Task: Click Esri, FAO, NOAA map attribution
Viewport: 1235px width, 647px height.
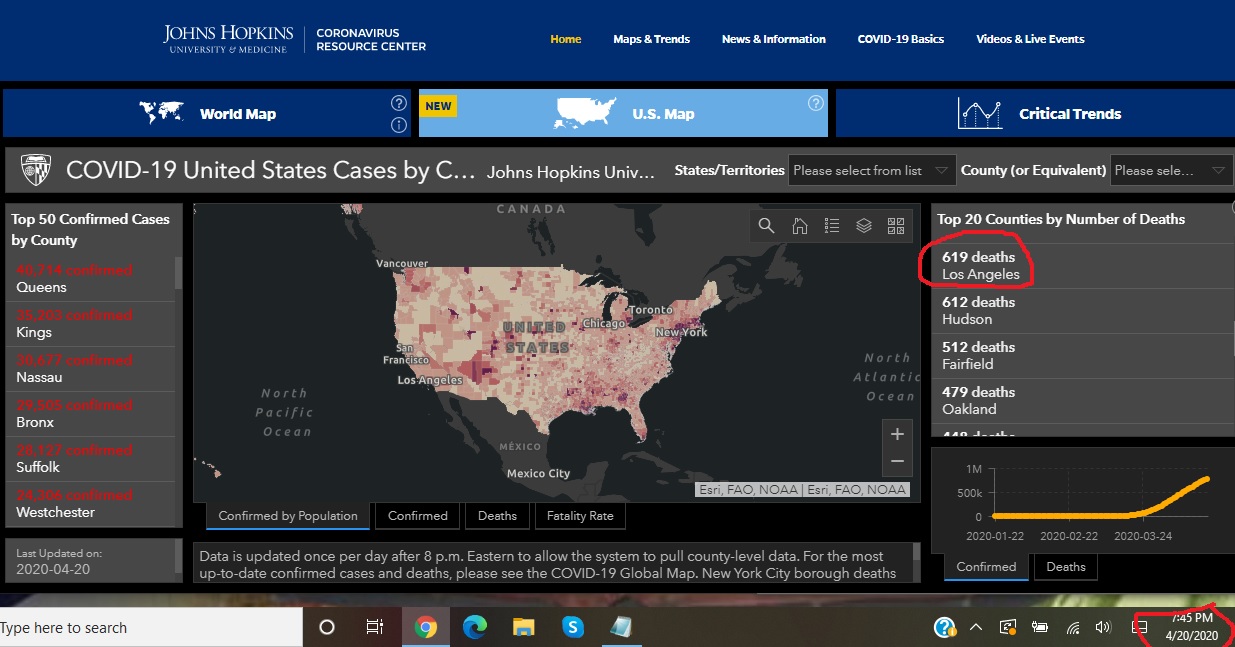Action: [x=802, y=490]
